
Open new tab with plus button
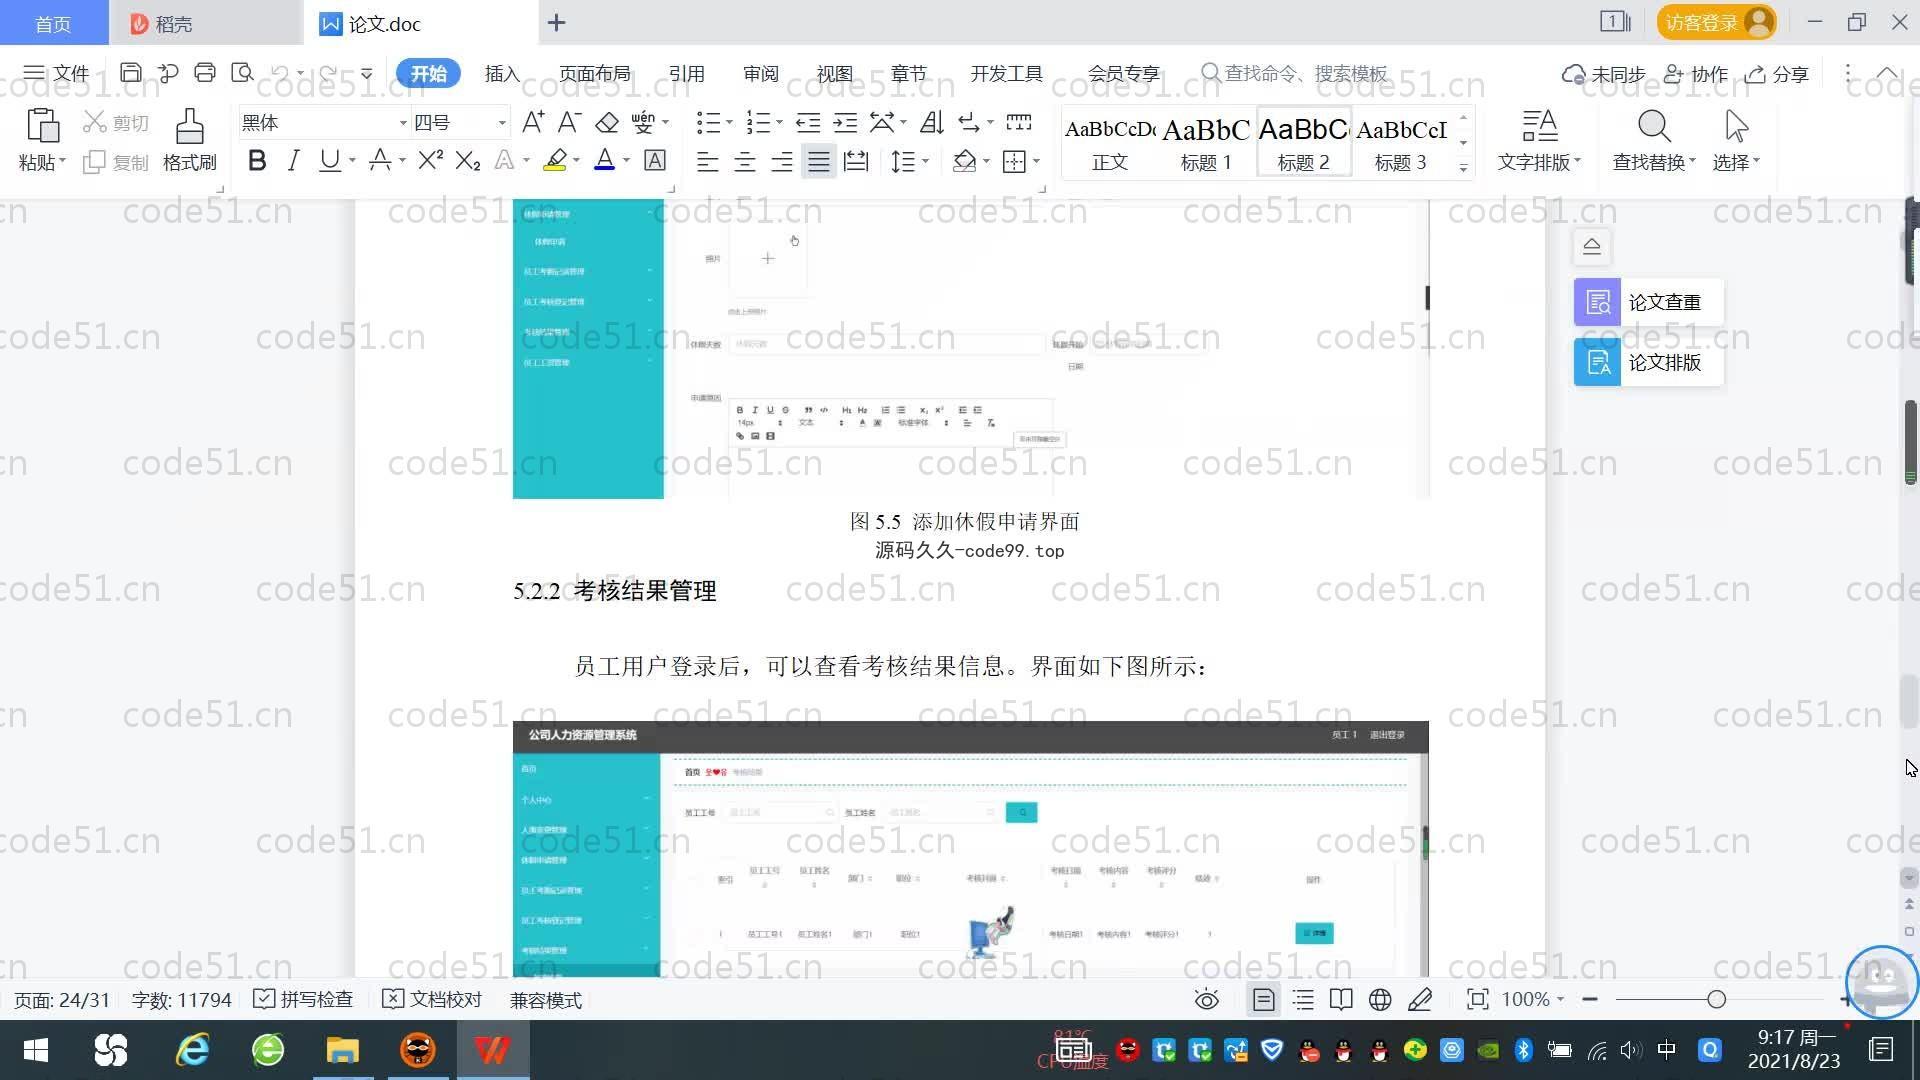pos(557,22)
